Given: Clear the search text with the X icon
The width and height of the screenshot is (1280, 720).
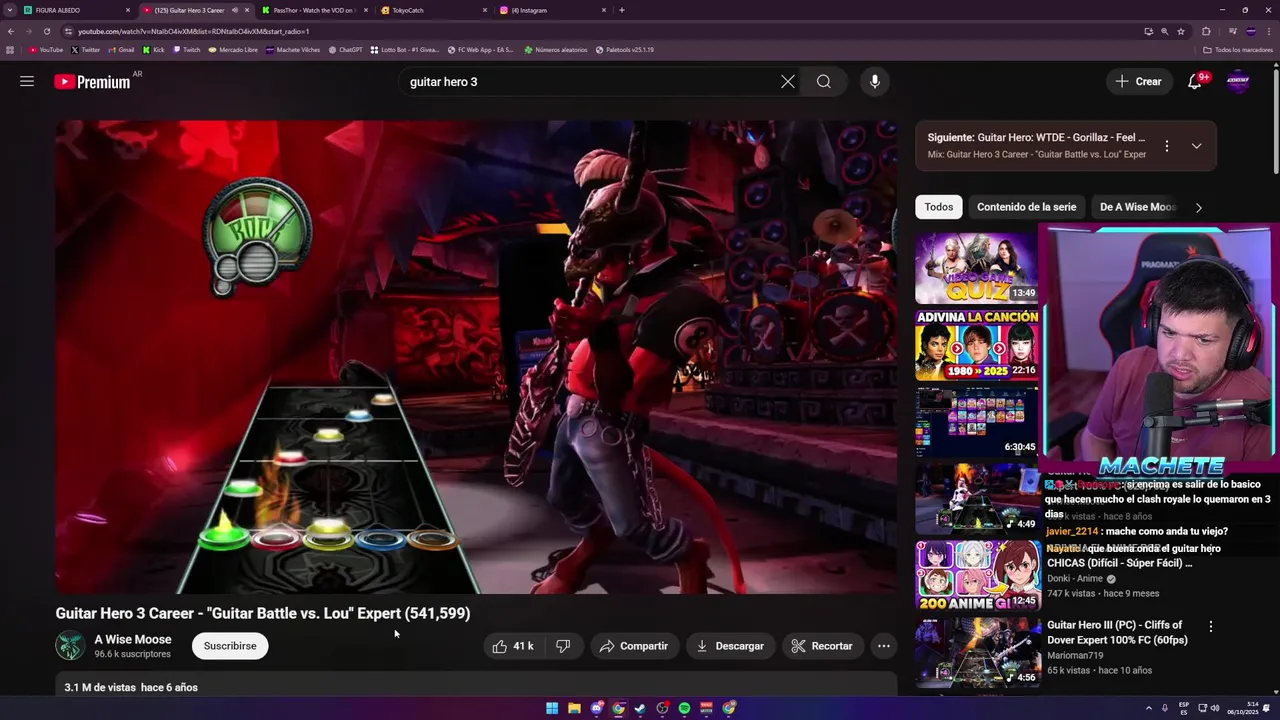Looking at the screenshot, I should click(x=788, y=82).
